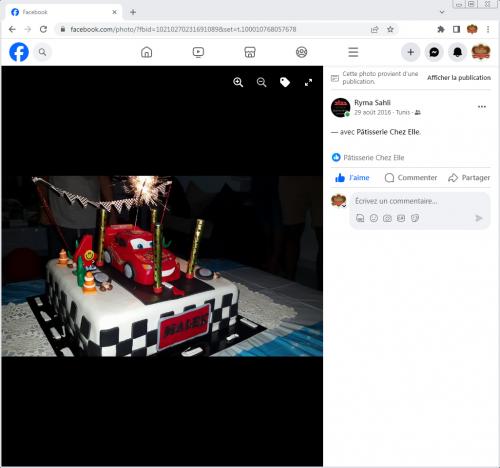500x468 pixels.
Task: Open Ryma Sahli profile name
Action: point(372,103)
